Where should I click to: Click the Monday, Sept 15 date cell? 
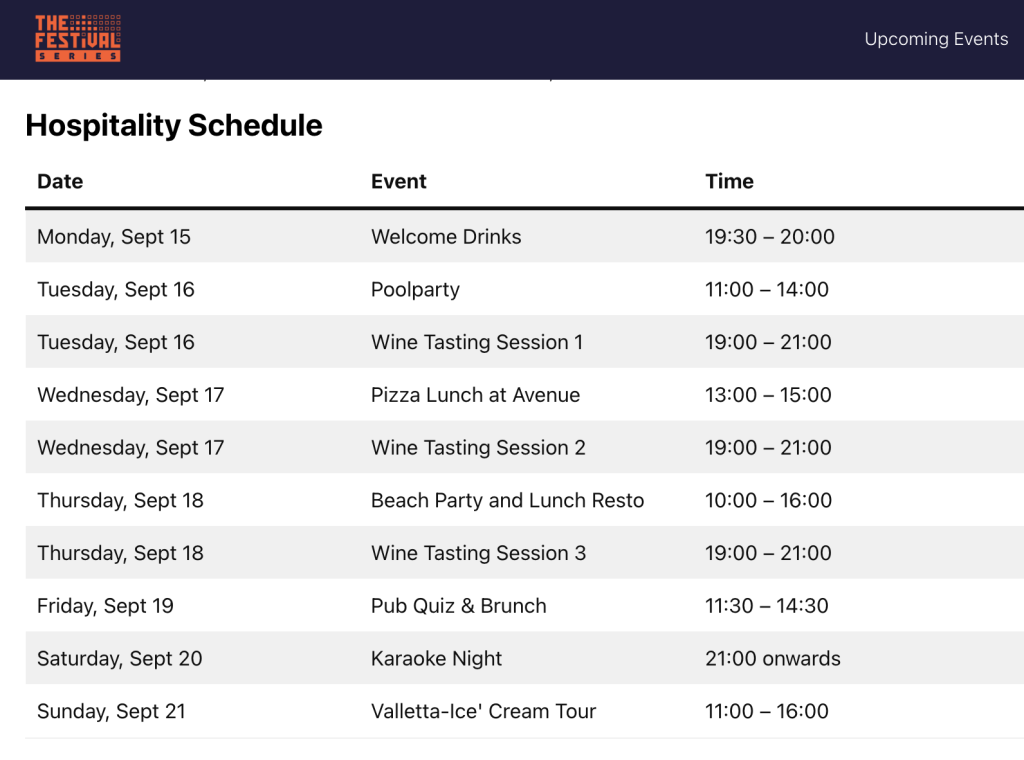(114, 236)
